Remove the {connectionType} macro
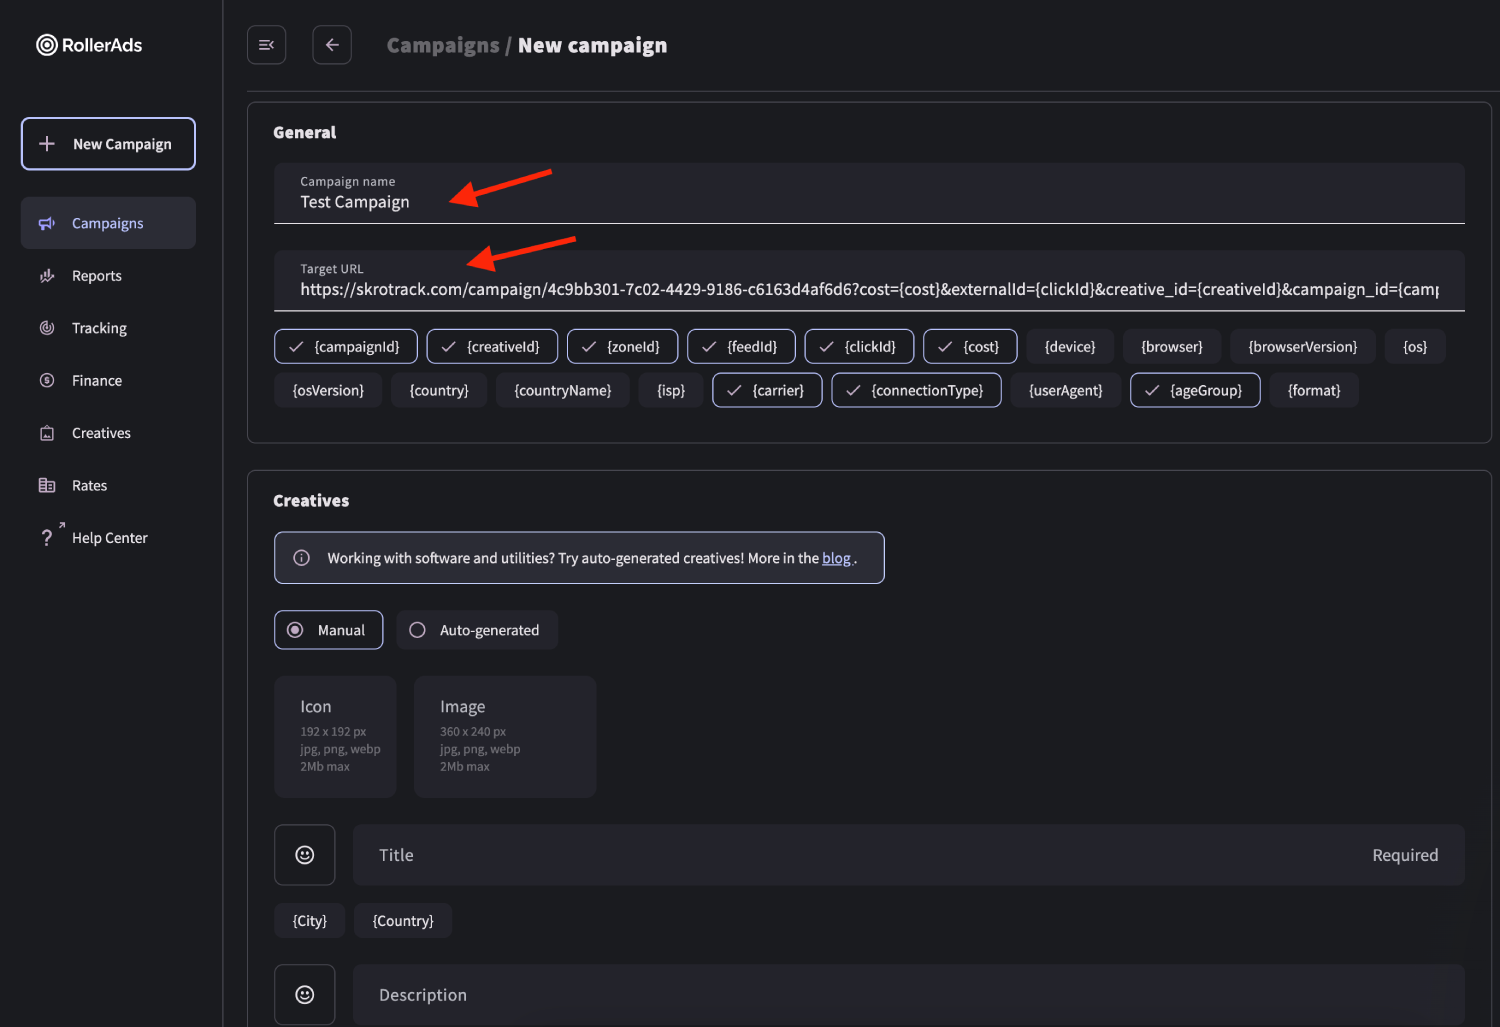Viewport: 1500px width, 1027px height. coord(916,390)
